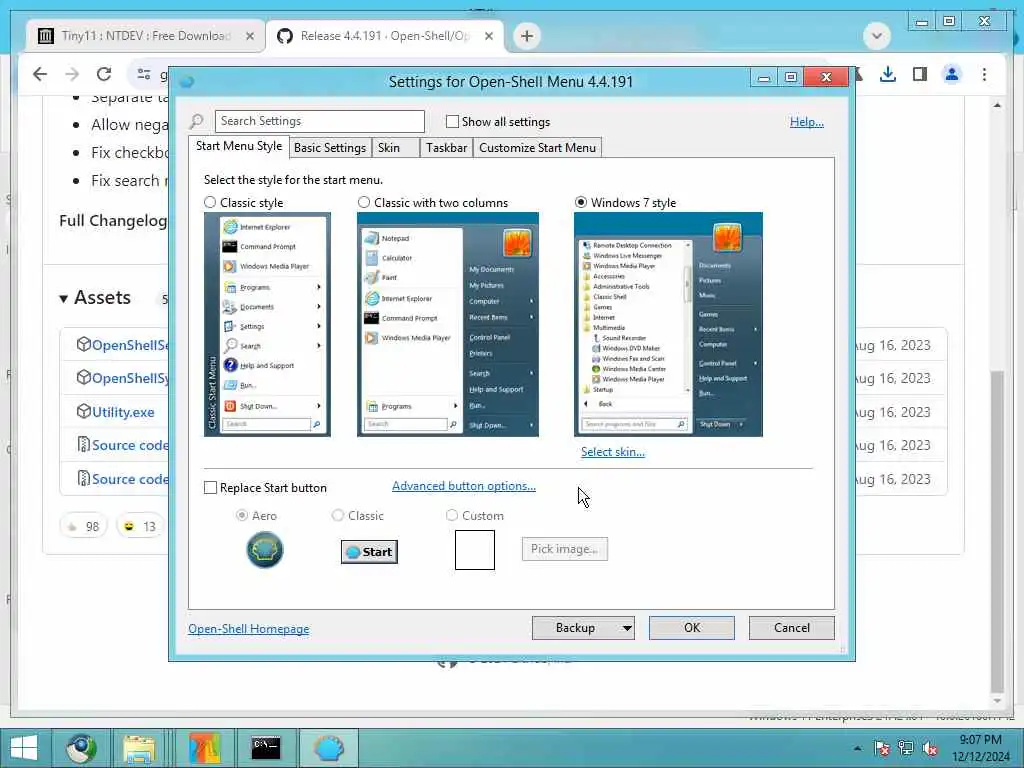Viewport: 1024px width, 768px height.
Task: Click the Open-Shell shell icon in taskbar
Action: 328,748
